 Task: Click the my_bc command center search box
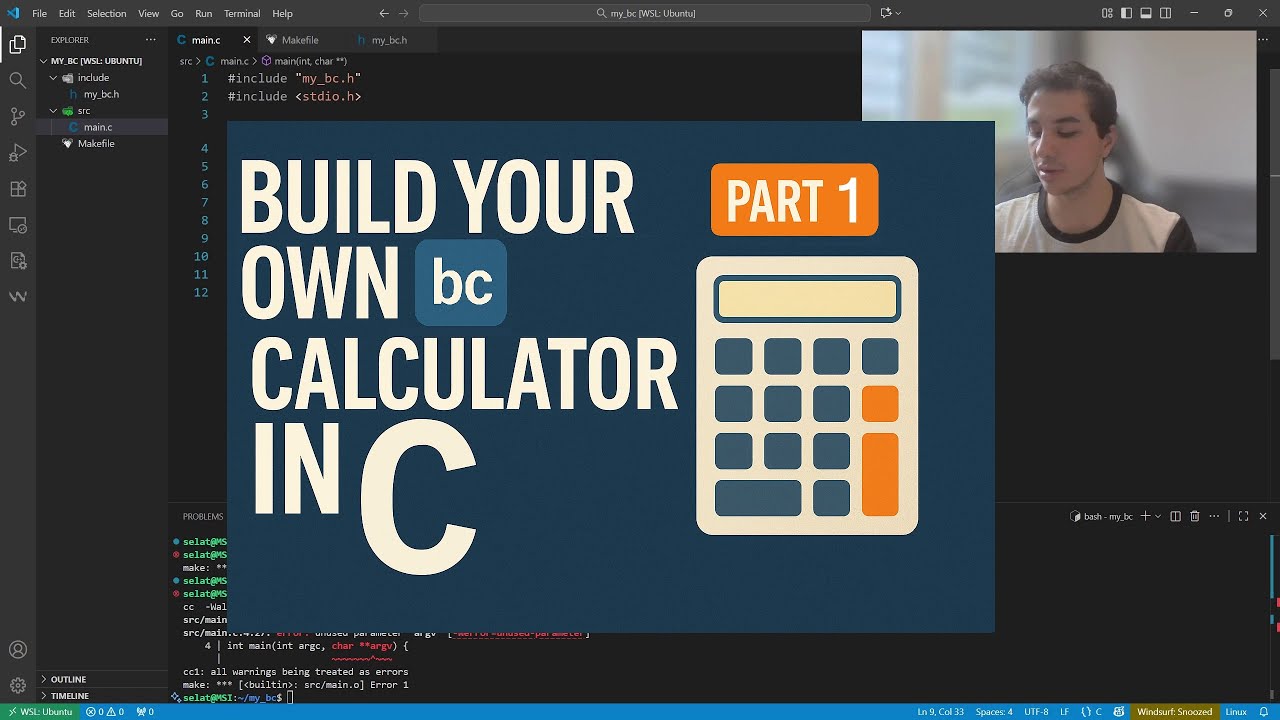click(645, 13)
